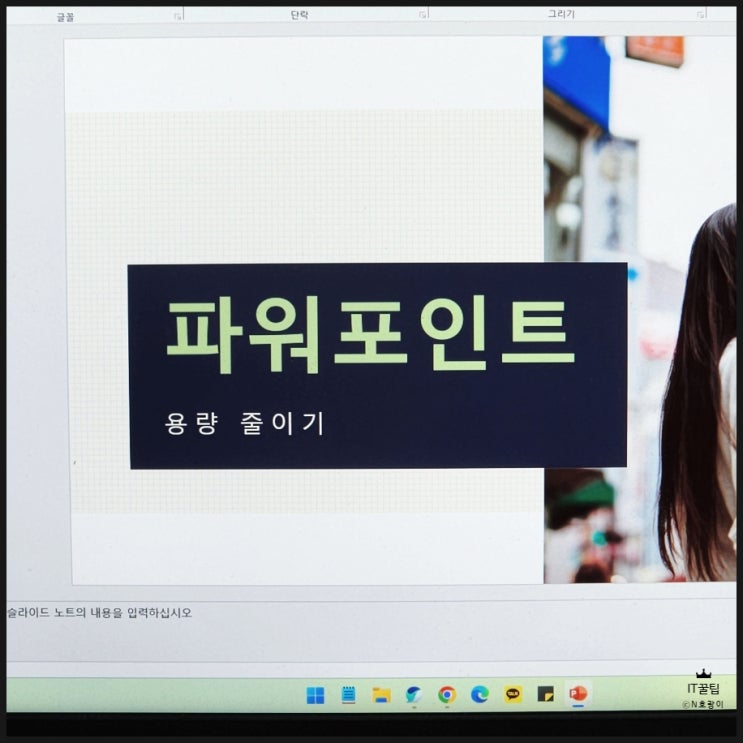
Task: Launch Google Chrome from the taskbar
Action: tap(447, 695)
